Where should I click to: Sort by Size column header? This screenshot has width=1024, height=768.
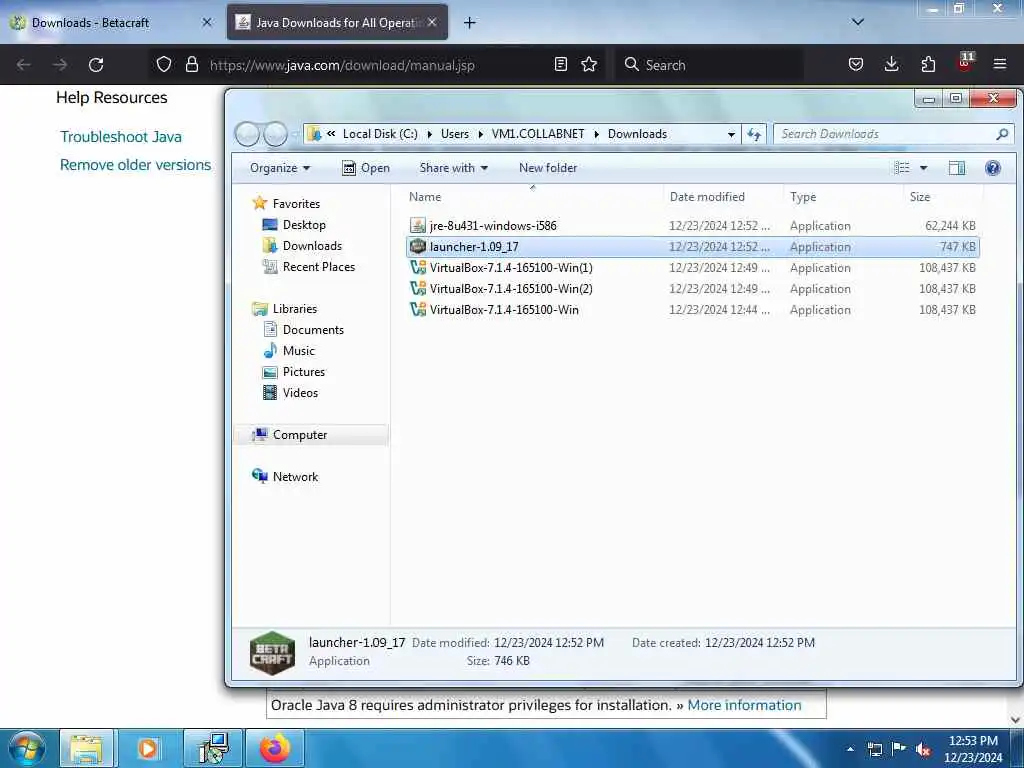(944, 197)
